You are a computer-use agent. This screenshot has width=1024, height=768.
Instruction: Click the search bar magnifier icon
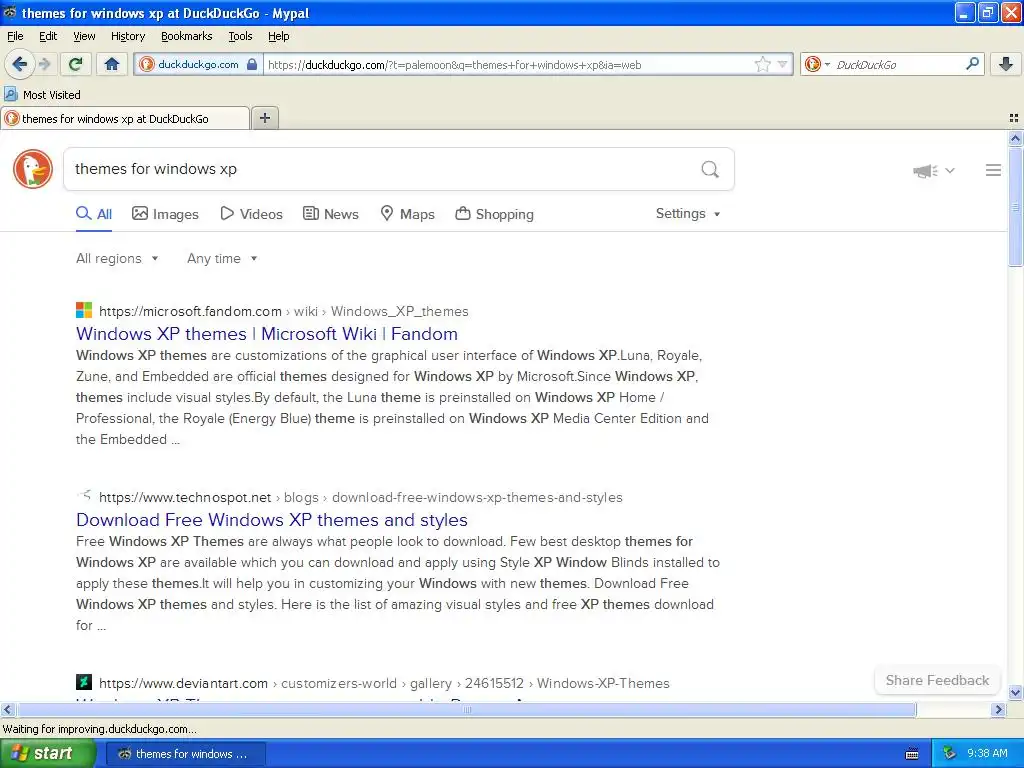point(972,64)
